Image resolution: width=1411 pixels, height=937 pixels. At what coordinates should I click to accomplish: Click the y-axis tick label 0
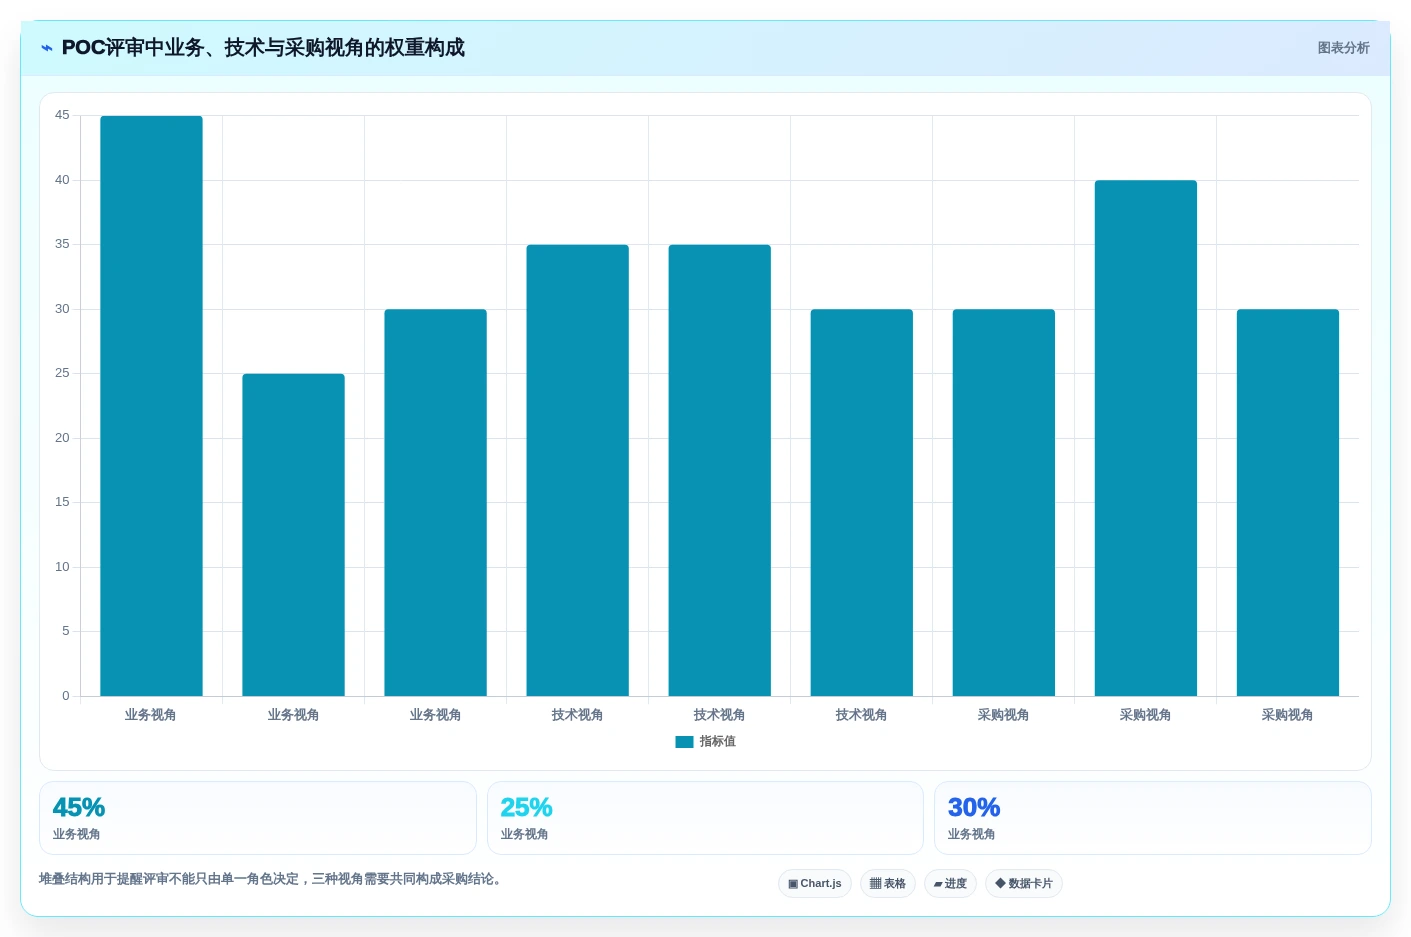click(x=66, y=696)
